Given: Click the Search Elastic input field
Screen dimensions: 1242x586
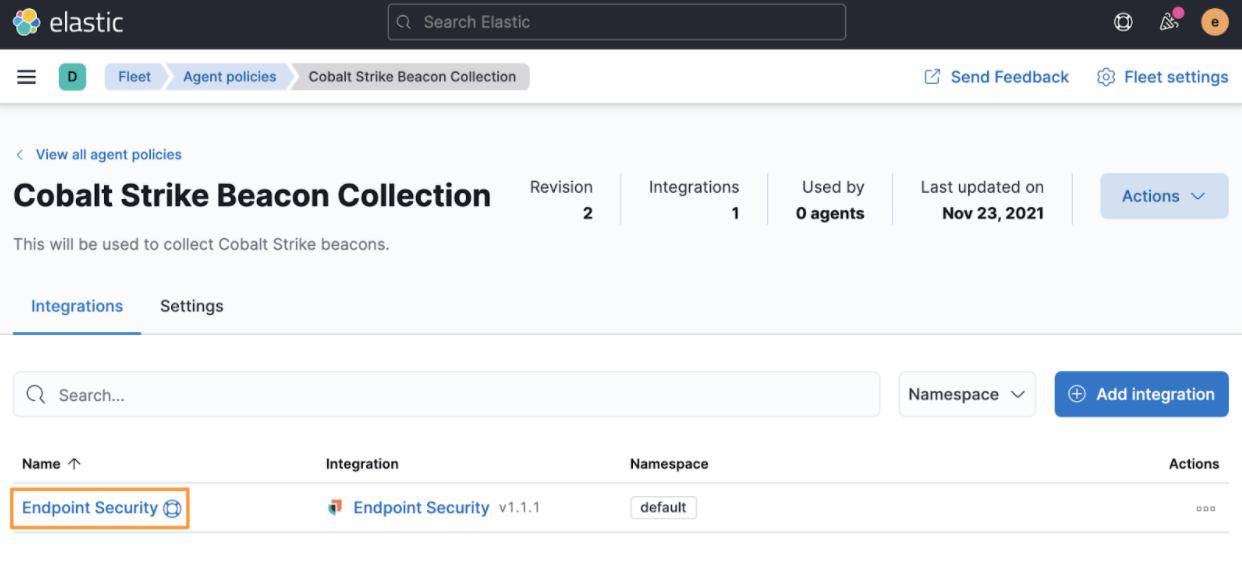Looking at the screenshot, I should click(x=616, y=22).
